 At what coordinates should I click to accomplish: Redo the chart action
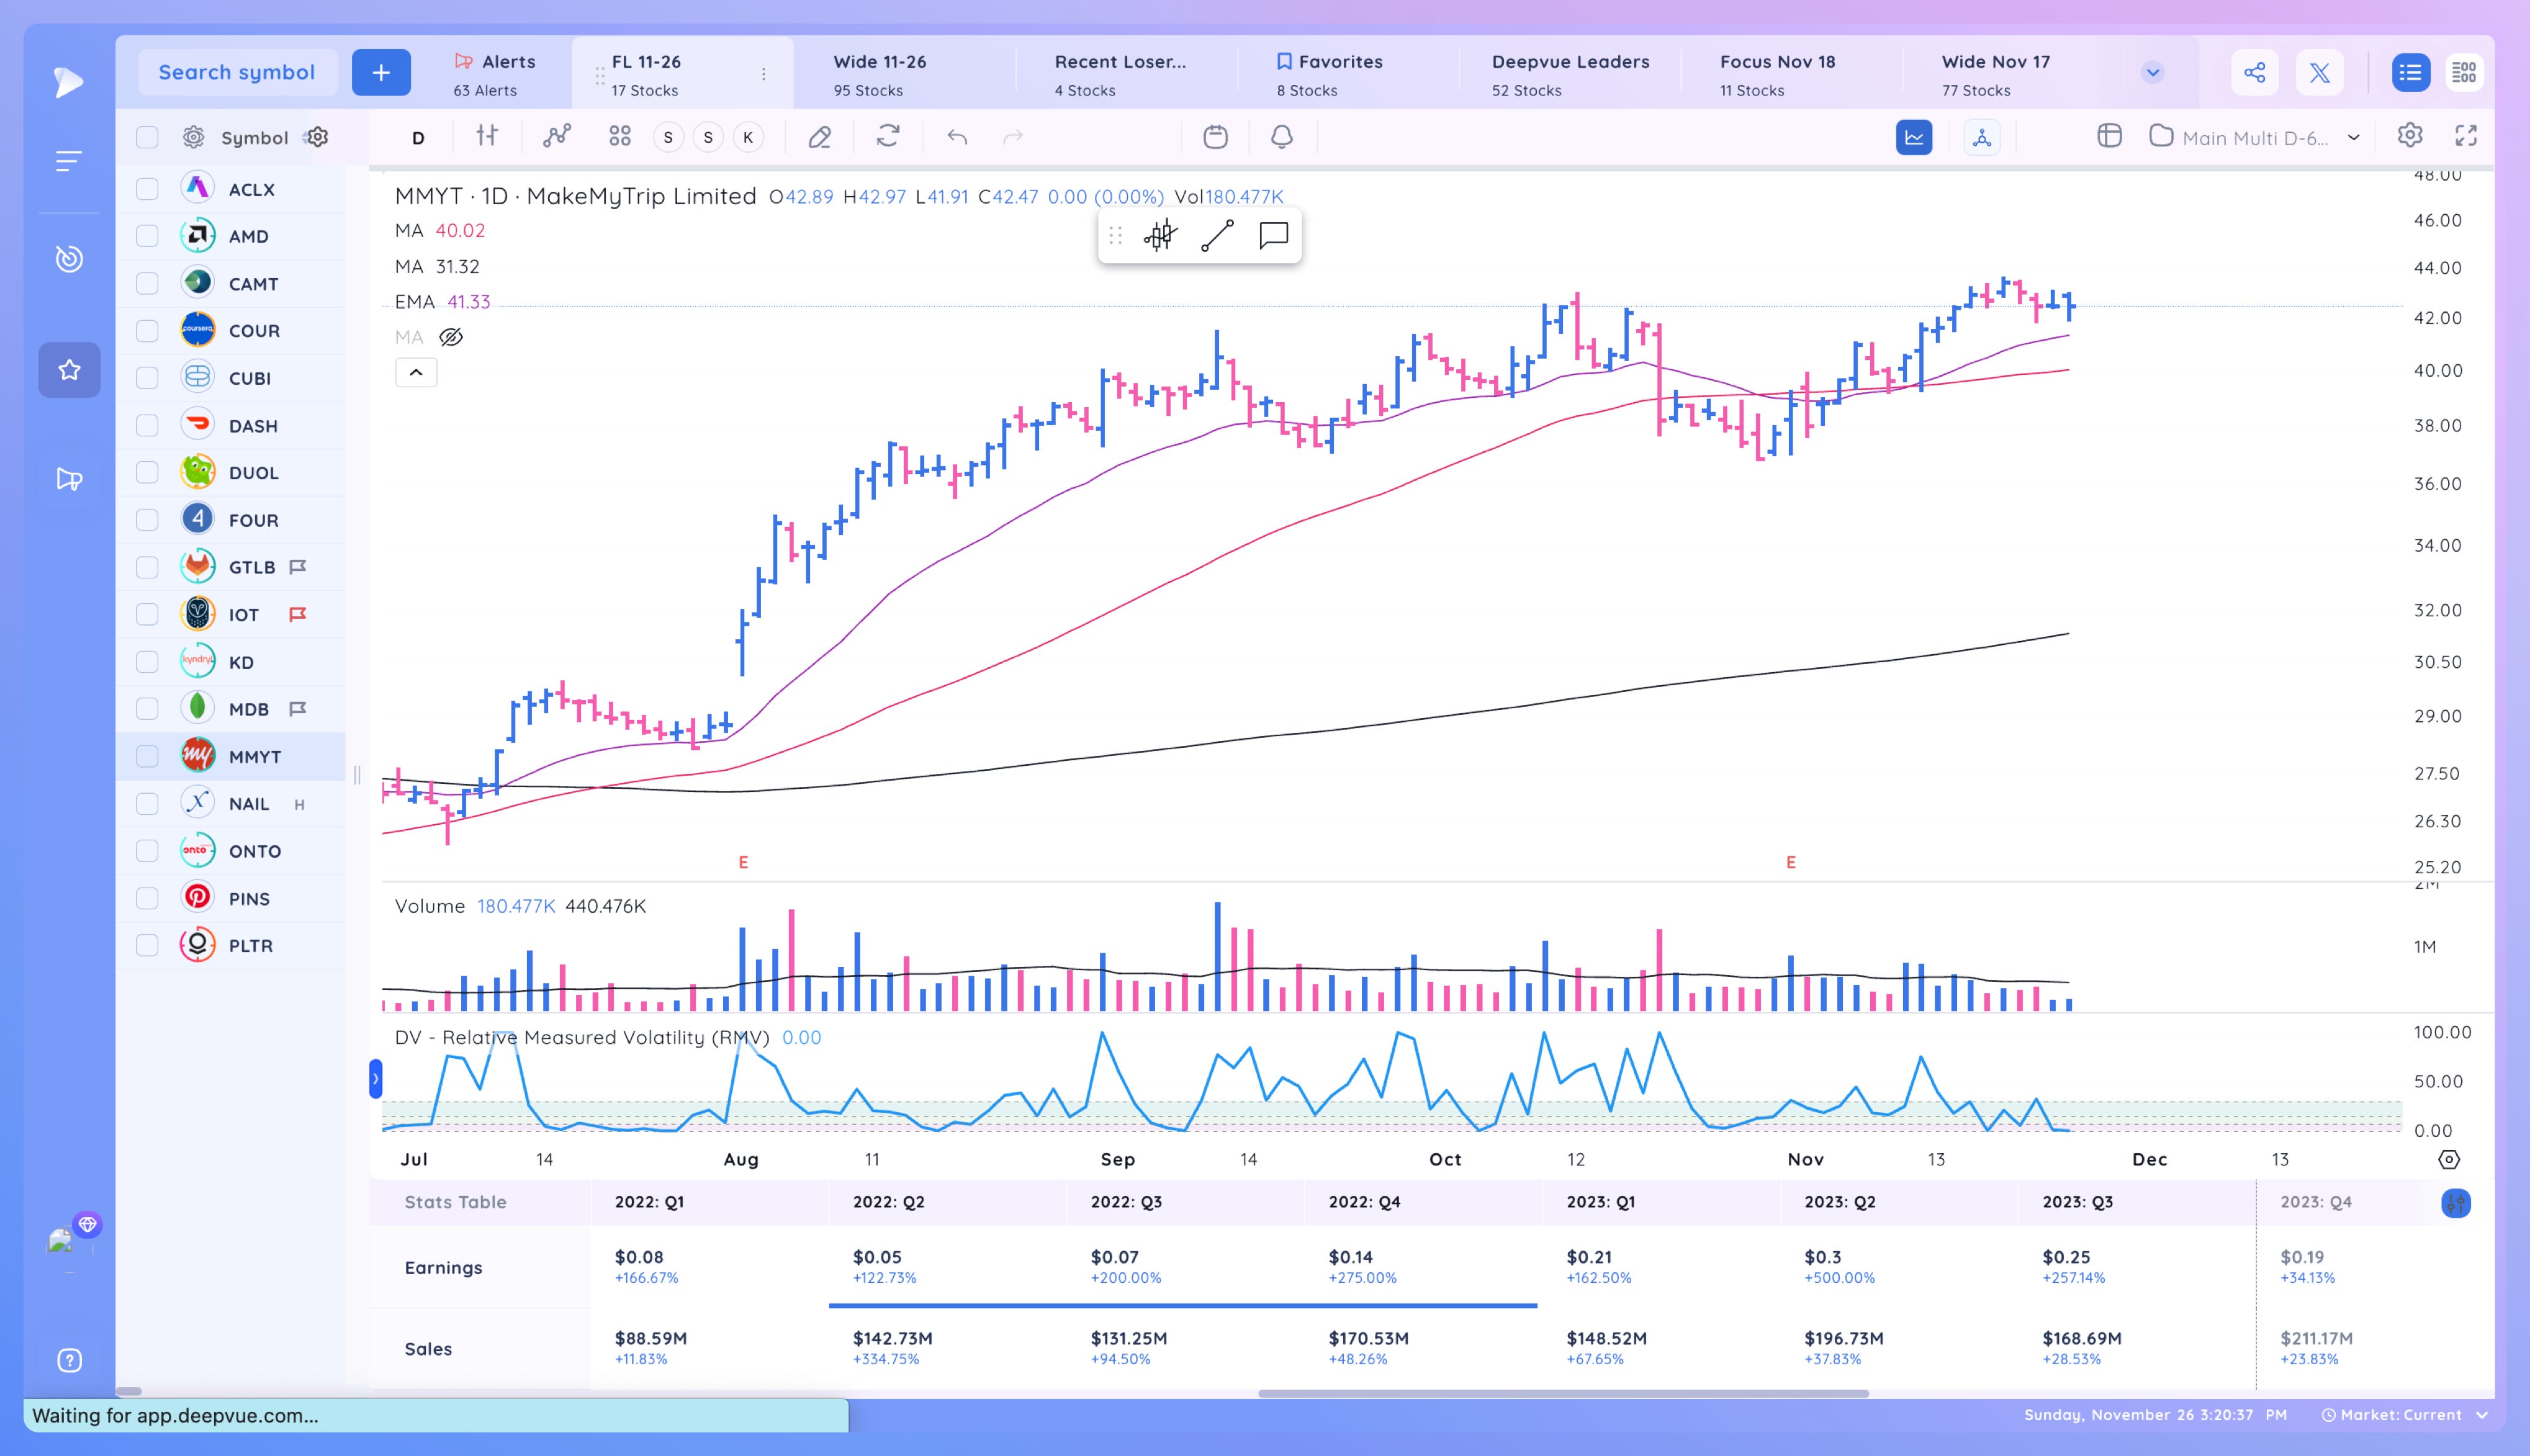coord(1013,137)
